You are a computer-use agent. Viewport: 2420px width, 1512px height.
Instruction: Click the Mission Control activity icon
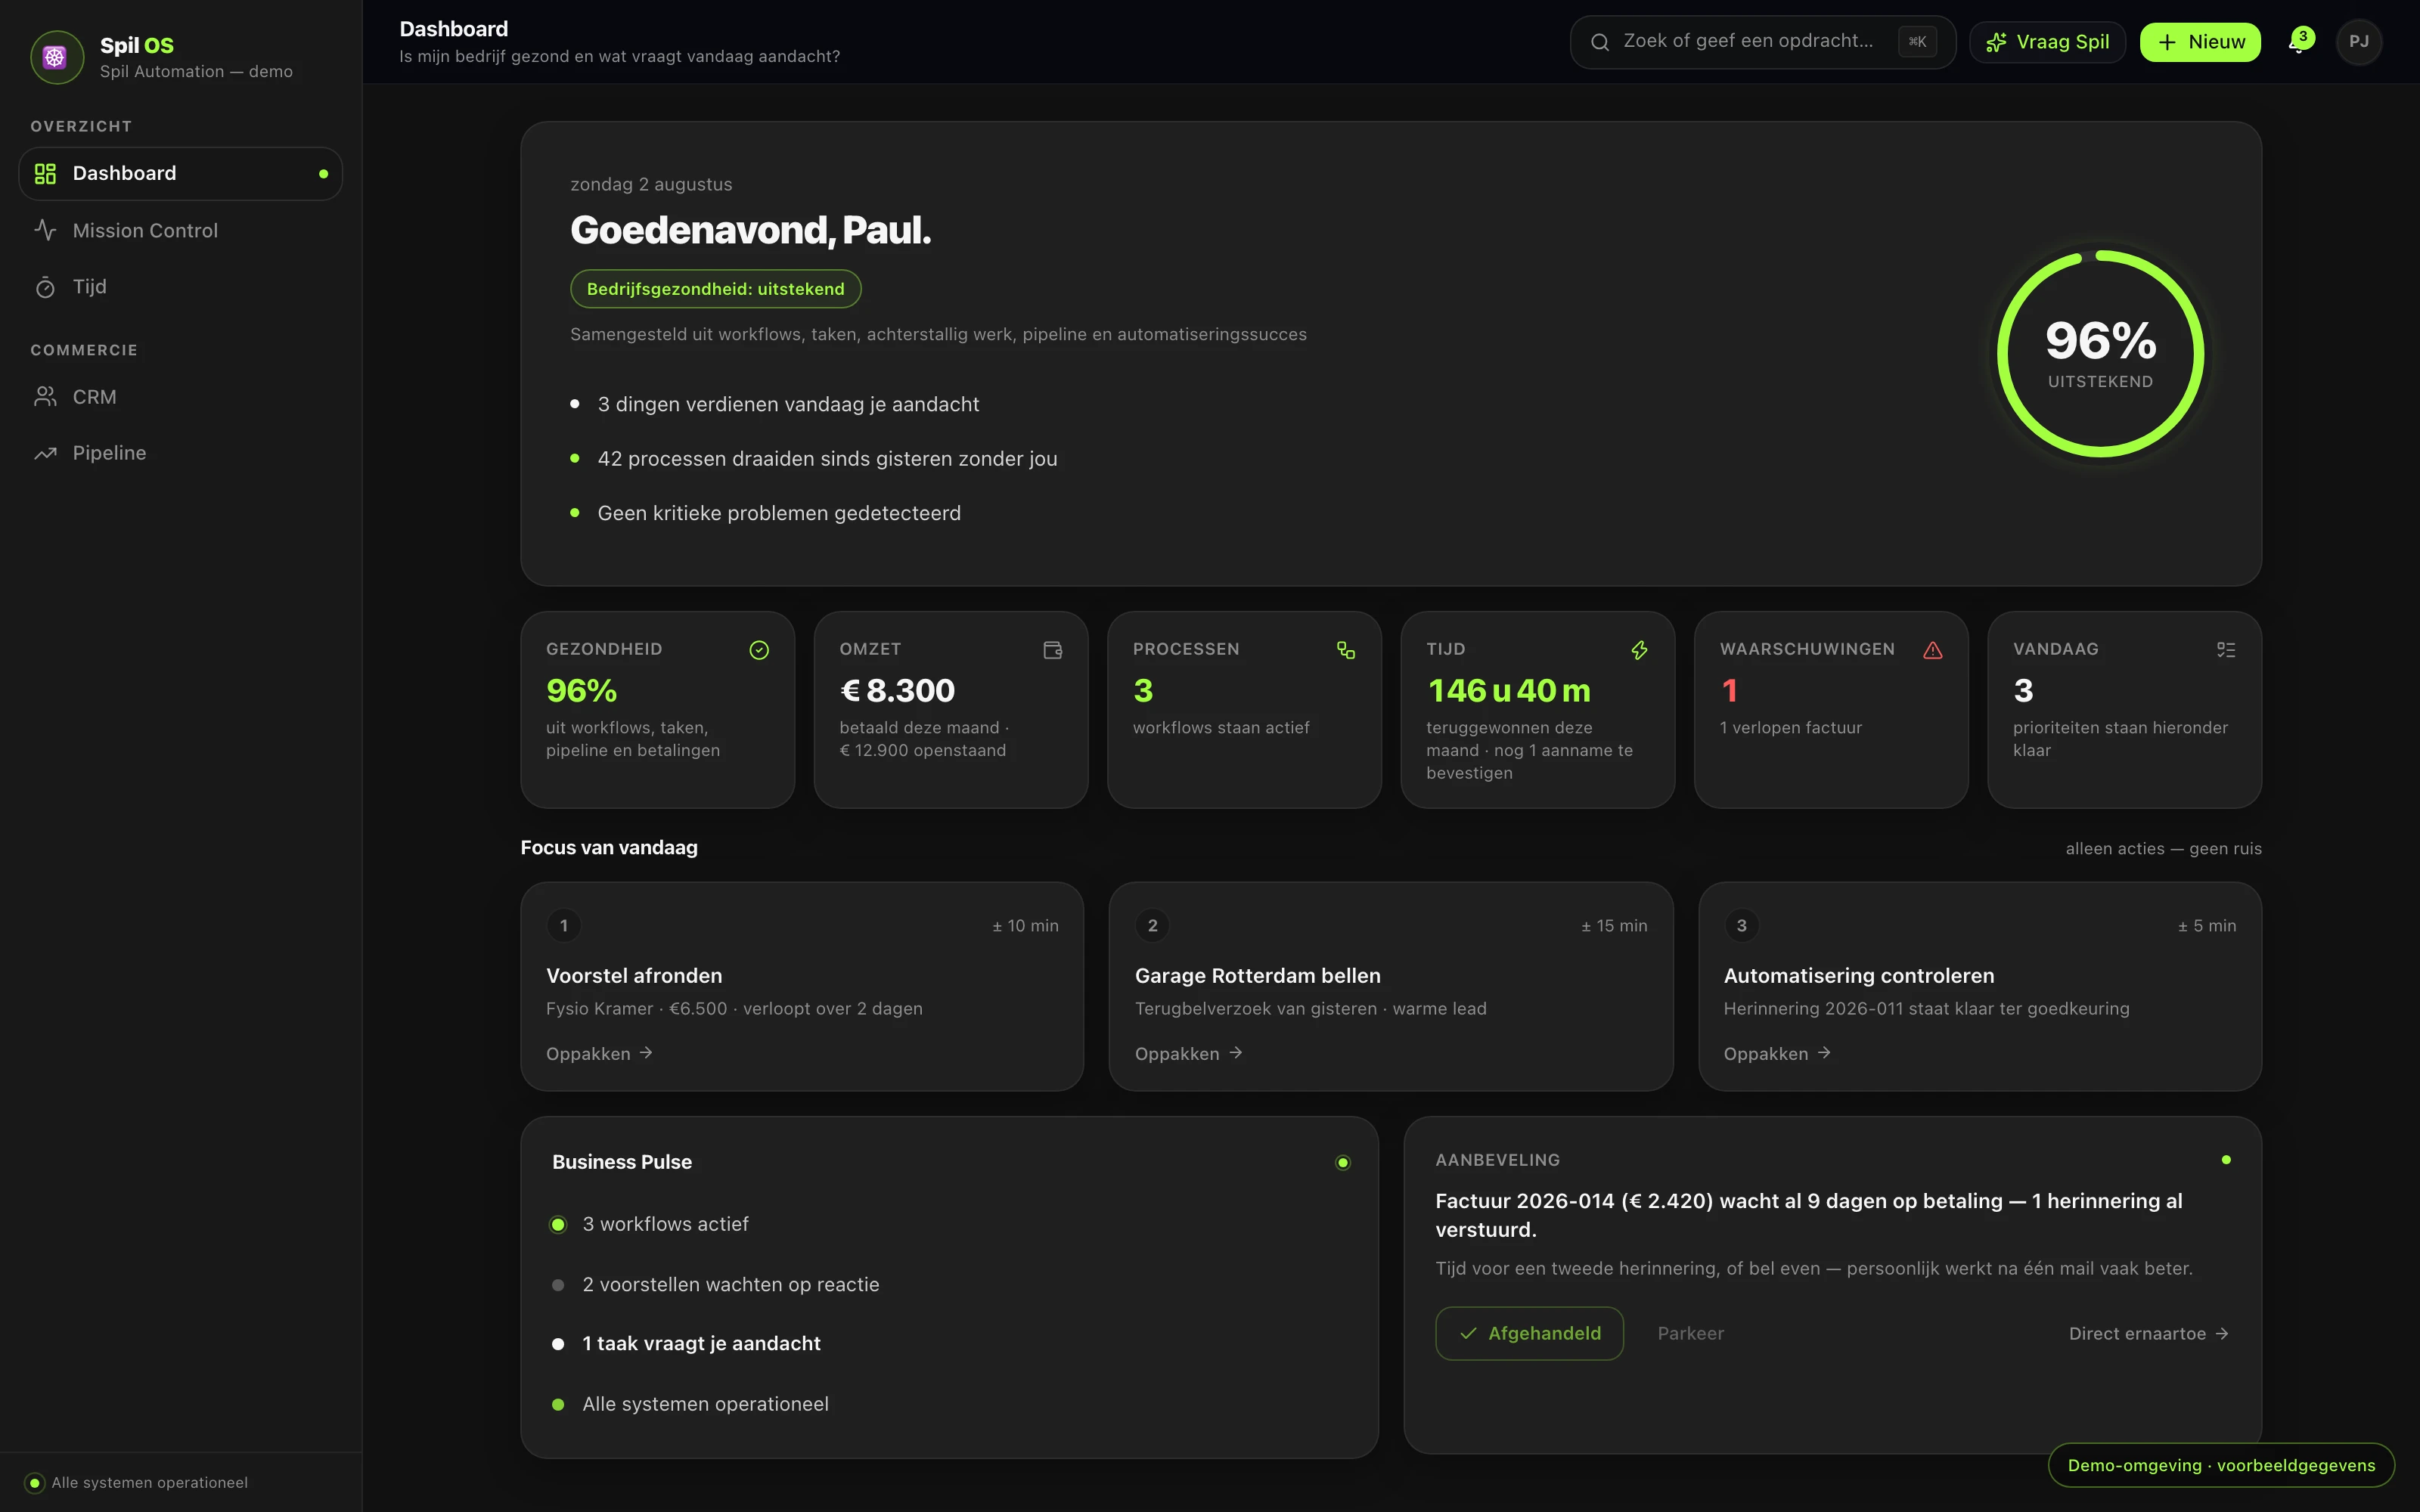(45, 230)
